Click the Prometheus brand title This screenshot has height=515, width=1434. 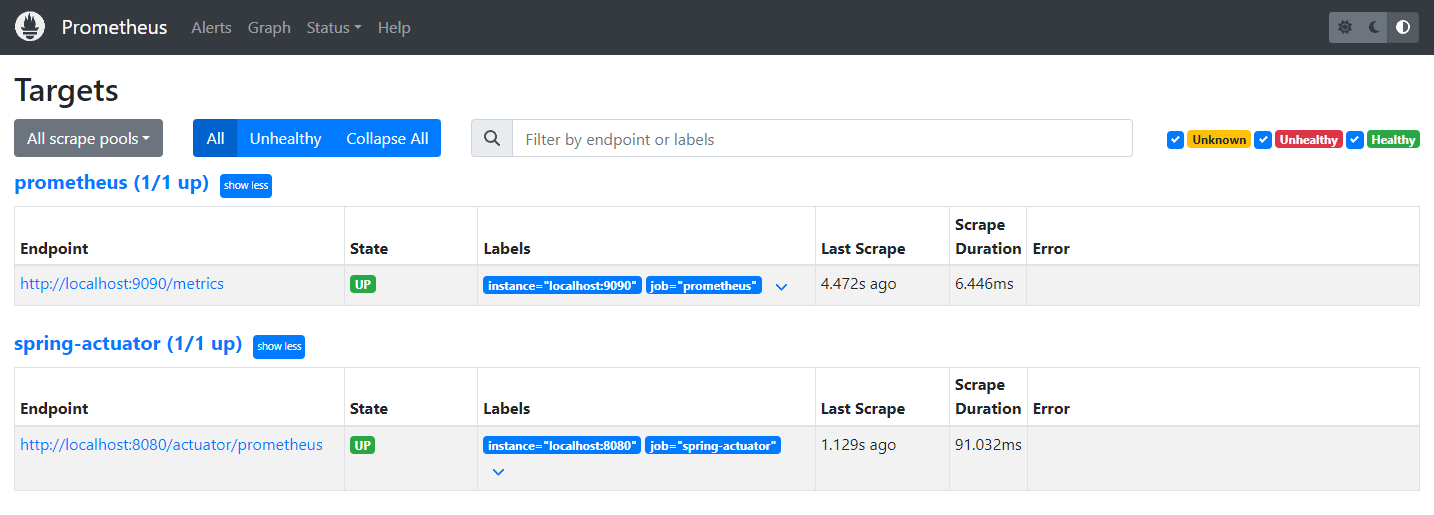tap(115, 27)
